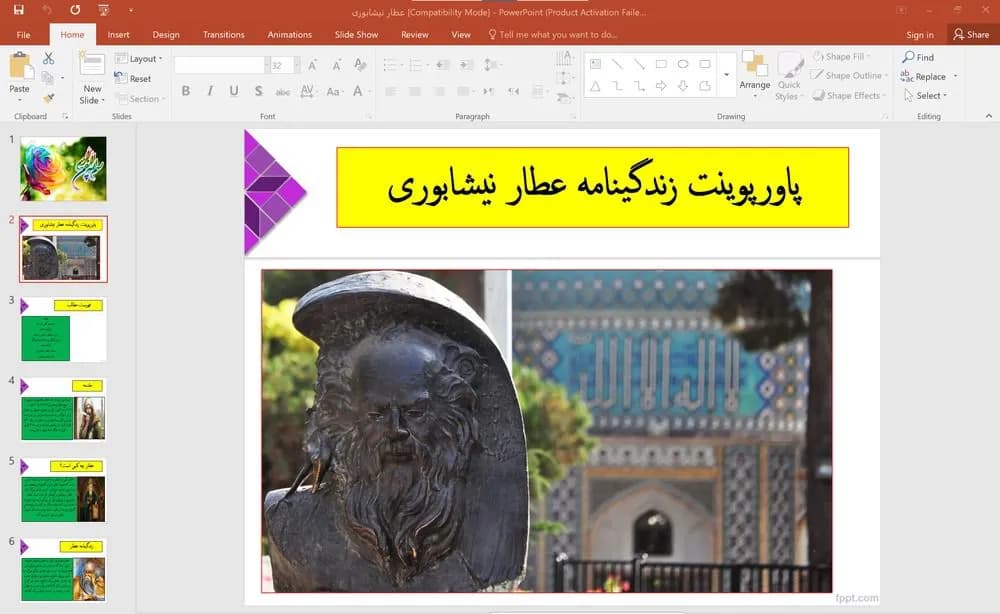Click the Paste clipboard icon

20,66
